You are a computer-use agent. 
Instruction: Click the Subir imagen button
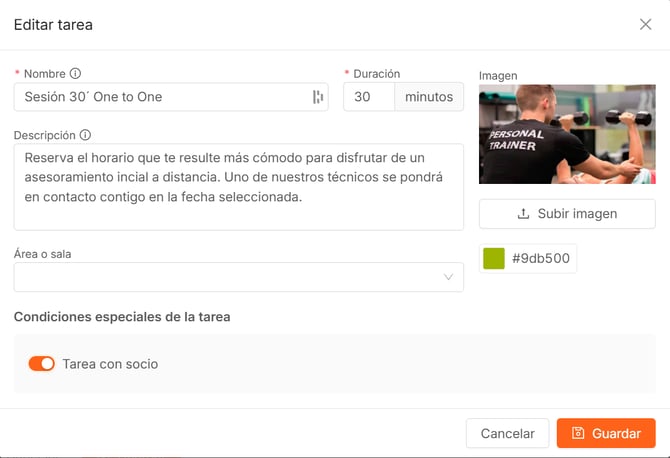point(567,214)
